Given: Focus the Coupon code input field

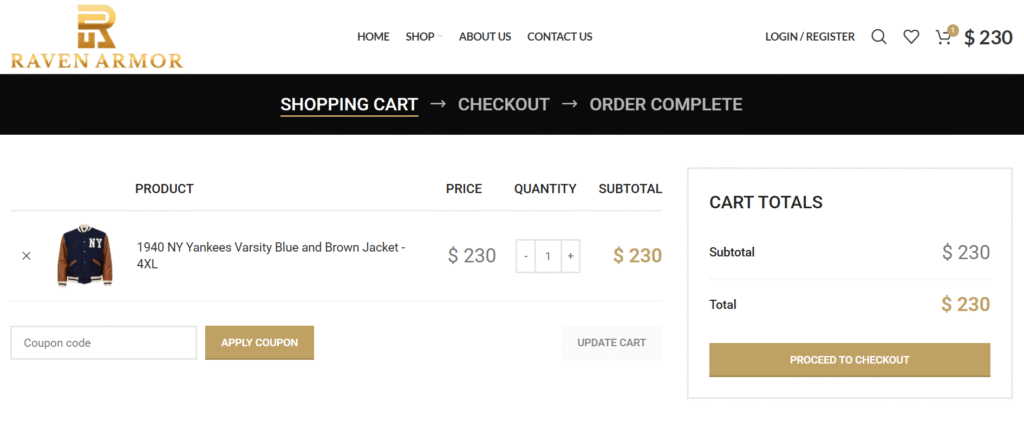Looking at the screenshot, I should 103,343.
